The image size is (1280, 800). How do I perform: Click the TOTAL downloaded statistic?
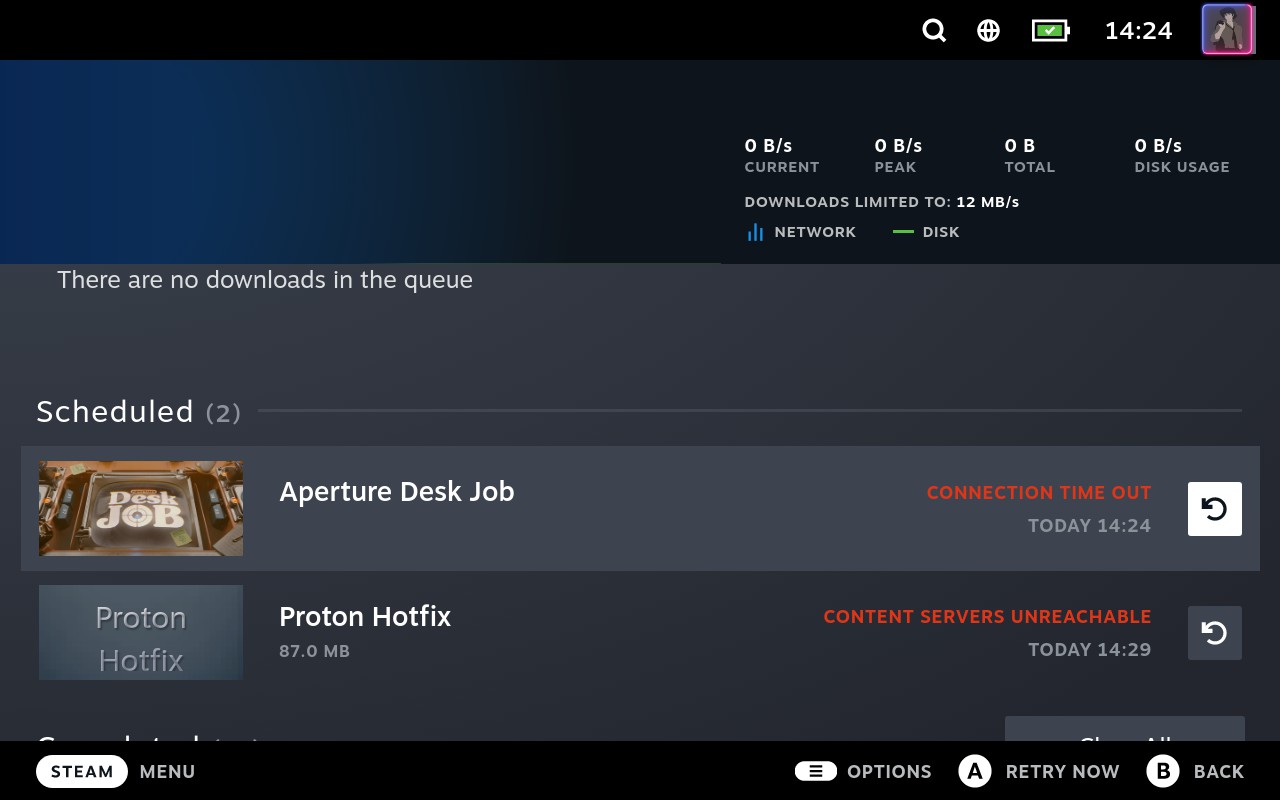pyautogui.click(x=1030, y=156)
